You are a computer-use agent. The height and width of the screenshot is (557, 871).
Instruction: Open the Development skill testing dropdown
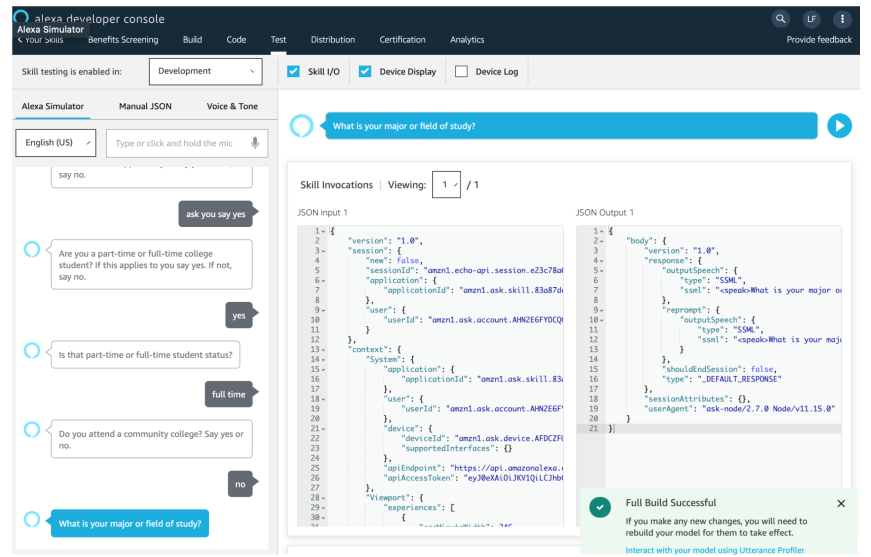[x=205, y=72]
